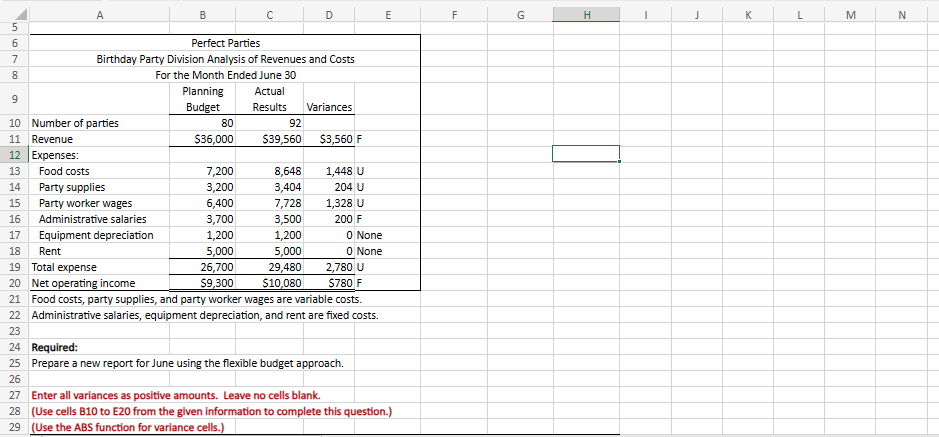Select row 12 header
The width and height of the screenshot is (939, 437).
[x=15, y=155]
